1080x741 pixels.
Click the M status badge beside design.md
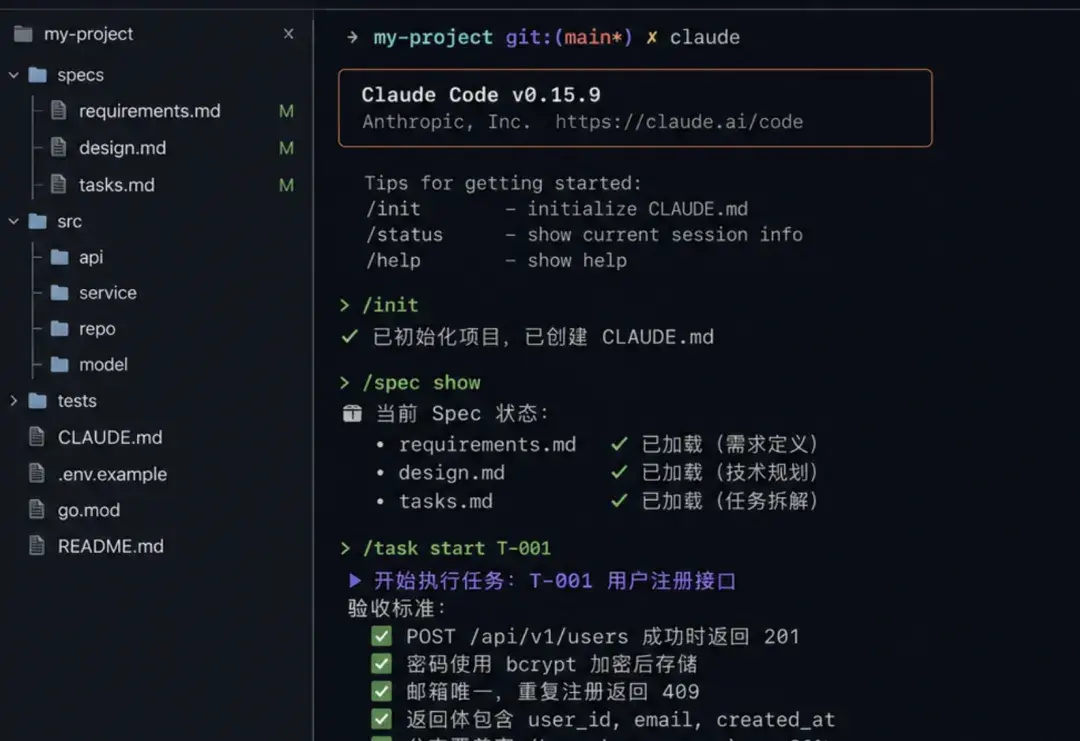(x=287, y=148)
